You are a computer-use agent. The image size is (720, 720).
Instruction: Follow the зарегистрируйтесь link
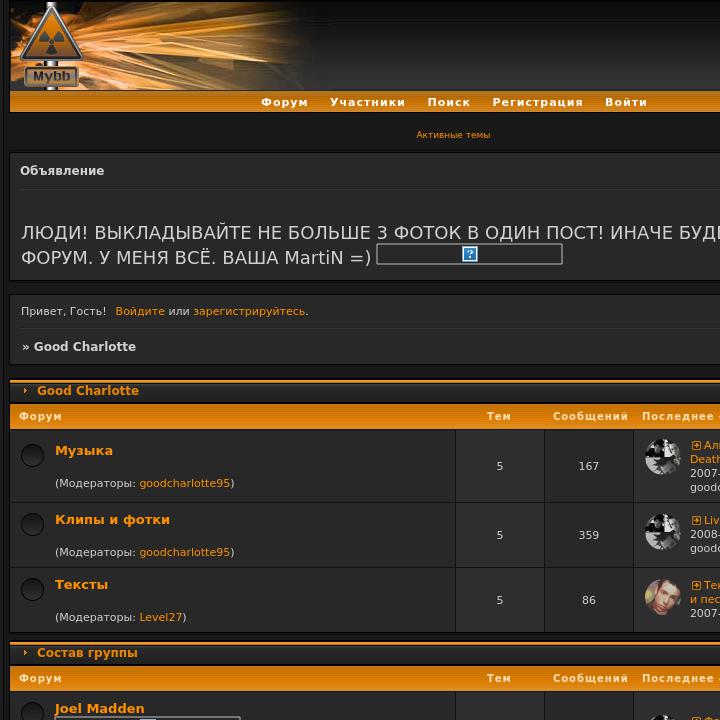click(249, 311)
